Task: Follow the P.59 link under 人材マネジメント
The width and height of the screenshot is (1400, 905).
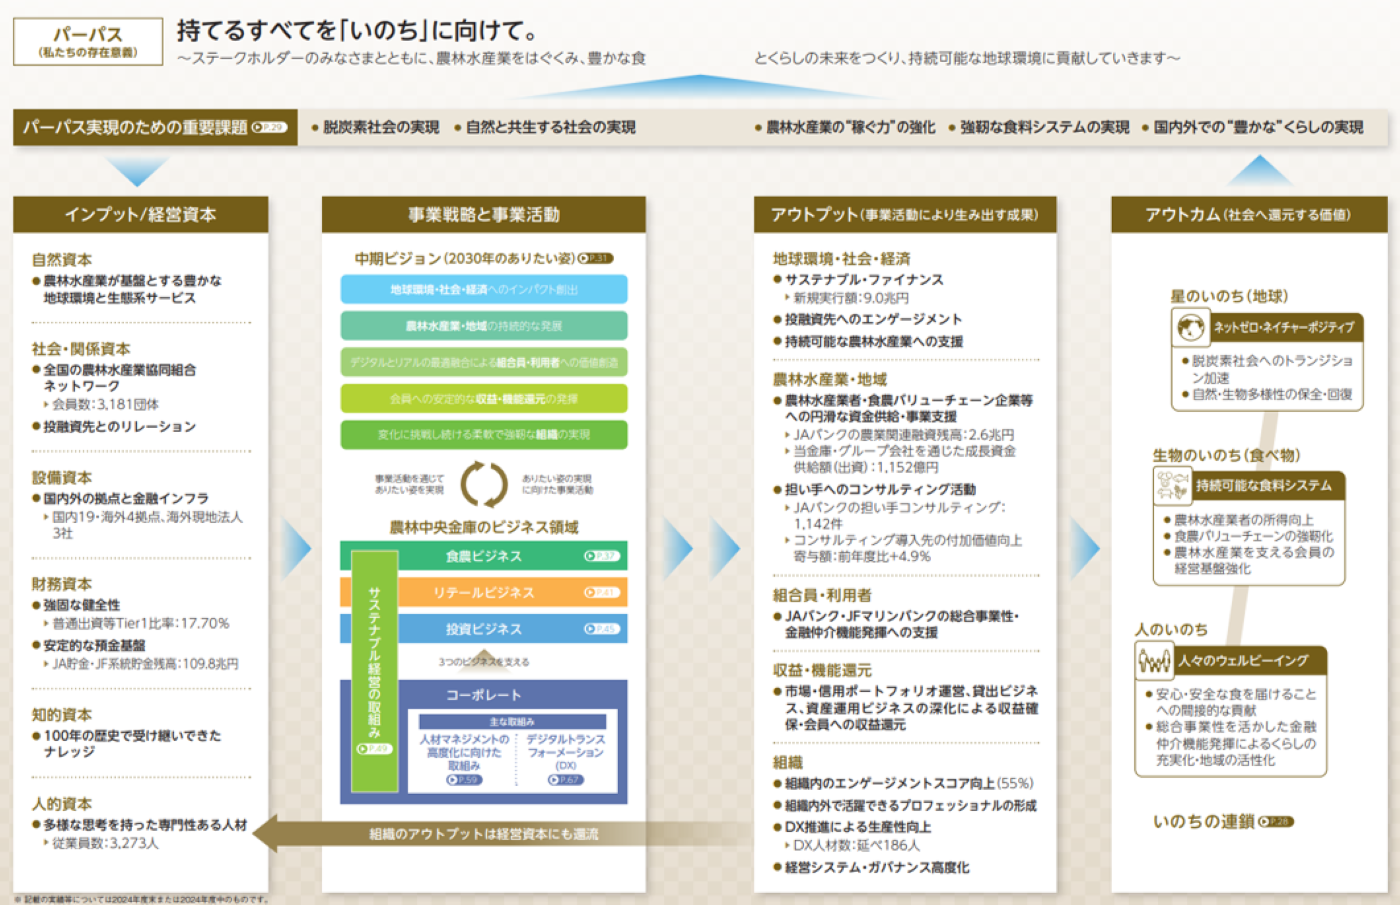Action: 464,780
